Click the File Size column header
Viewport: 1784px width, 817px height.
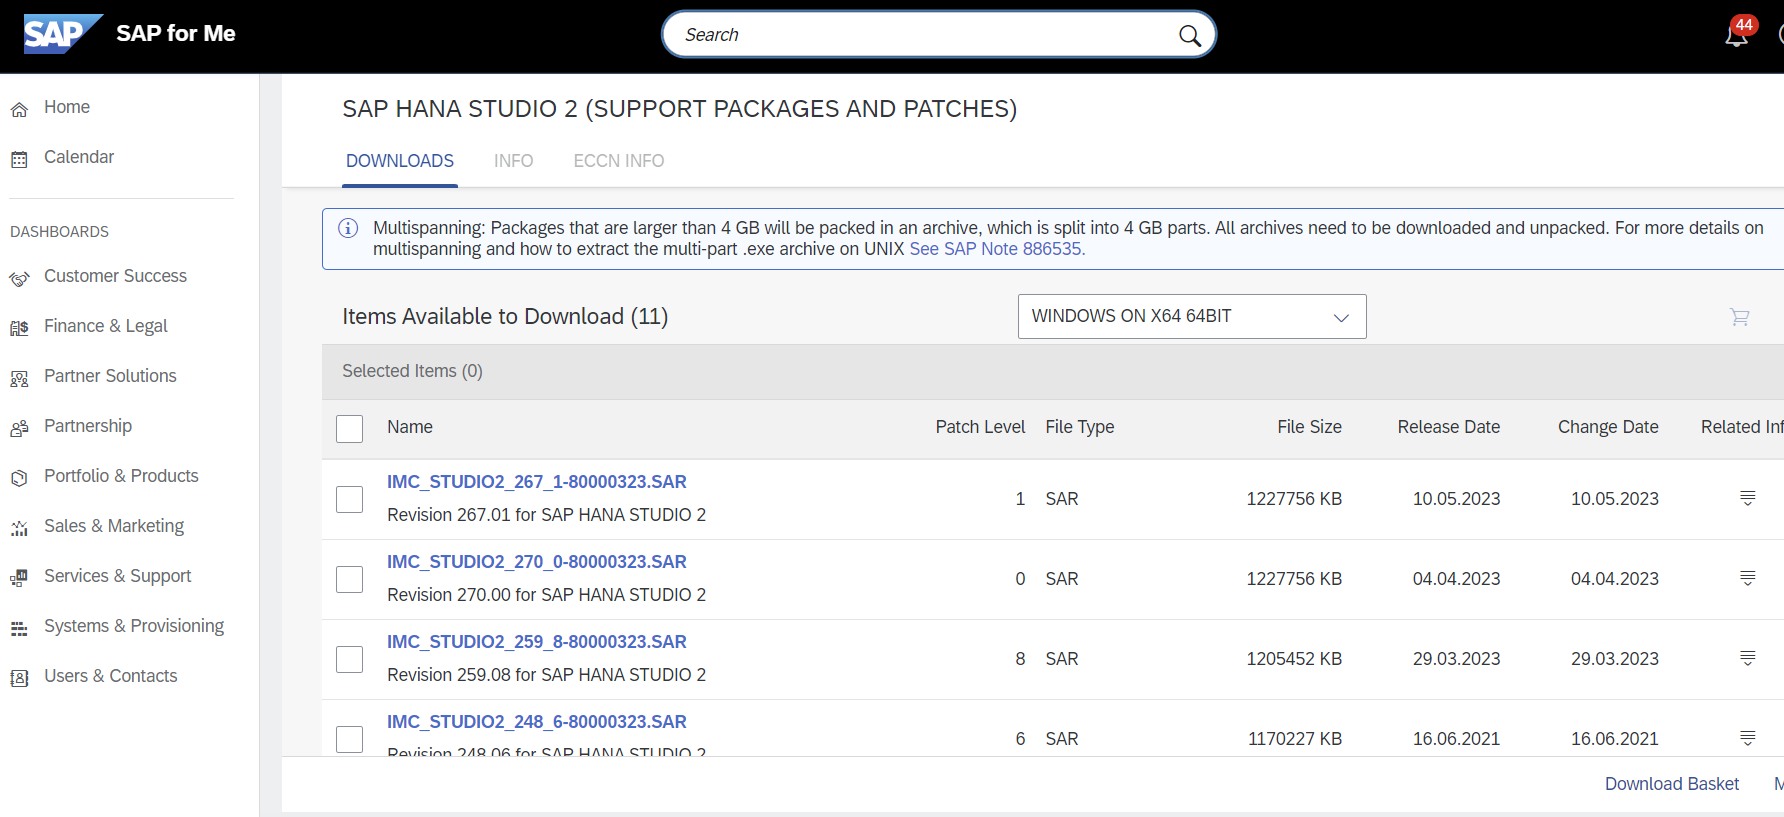pos(1309,427)
